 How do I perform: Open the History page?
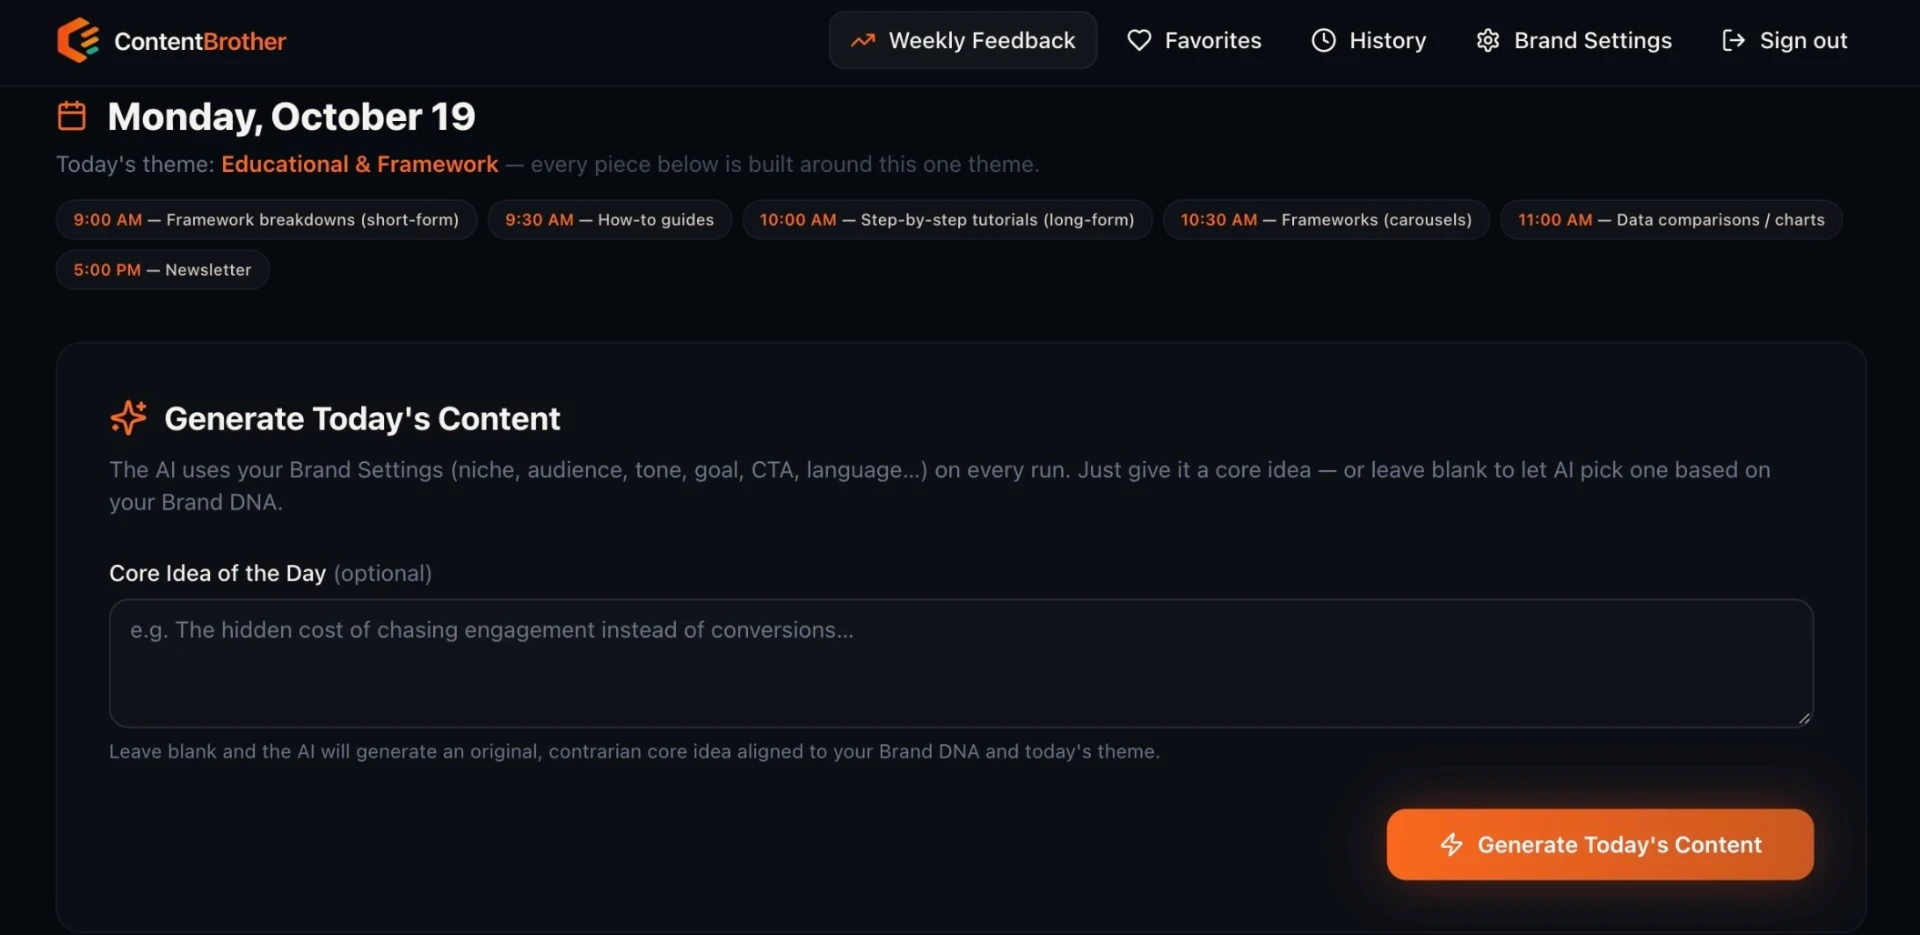click(x=1368, y=40)
